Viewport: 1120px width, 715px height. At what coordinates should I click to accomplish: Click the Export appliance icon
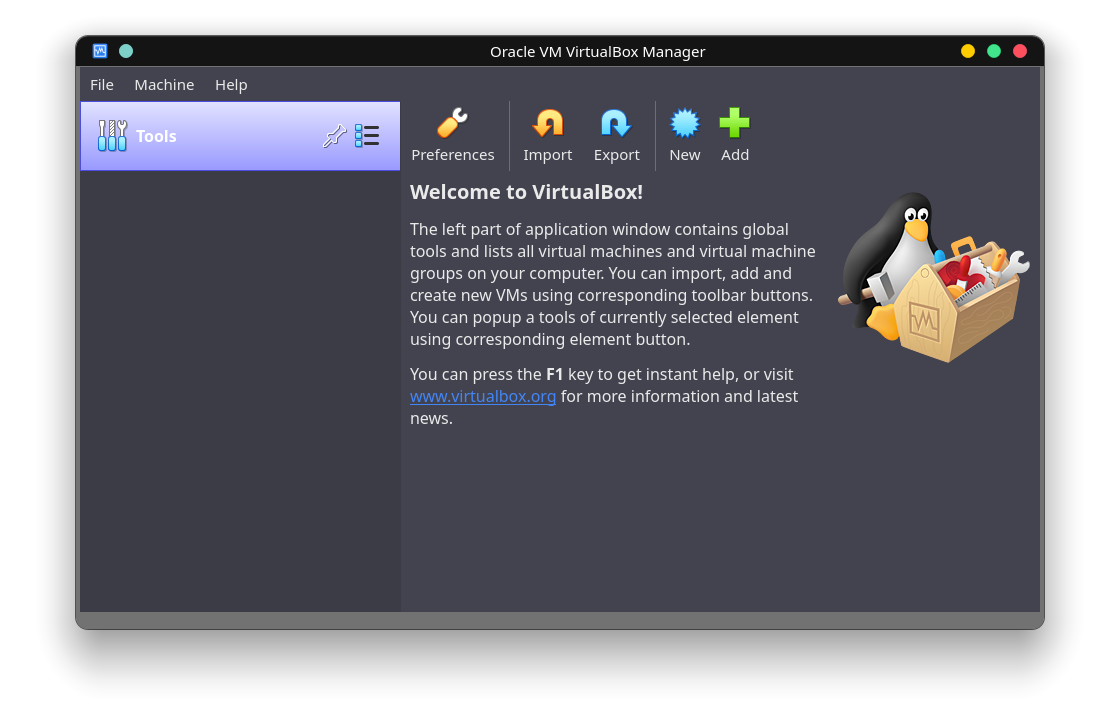coord(616,123)
